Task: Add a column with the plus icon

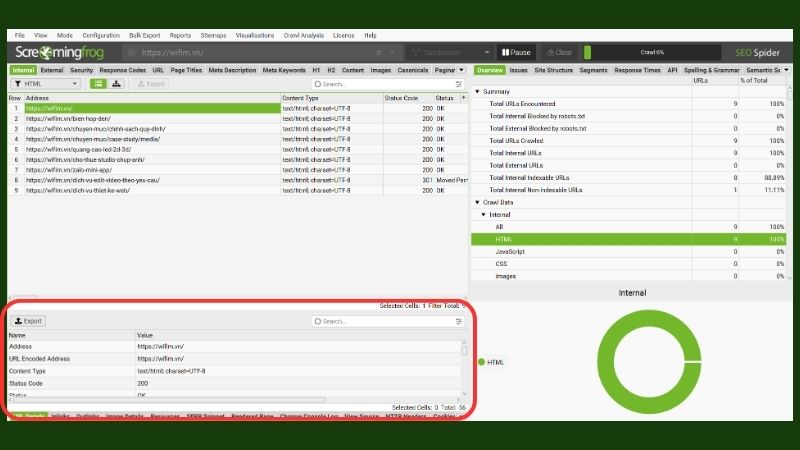Action: [463, 97]
